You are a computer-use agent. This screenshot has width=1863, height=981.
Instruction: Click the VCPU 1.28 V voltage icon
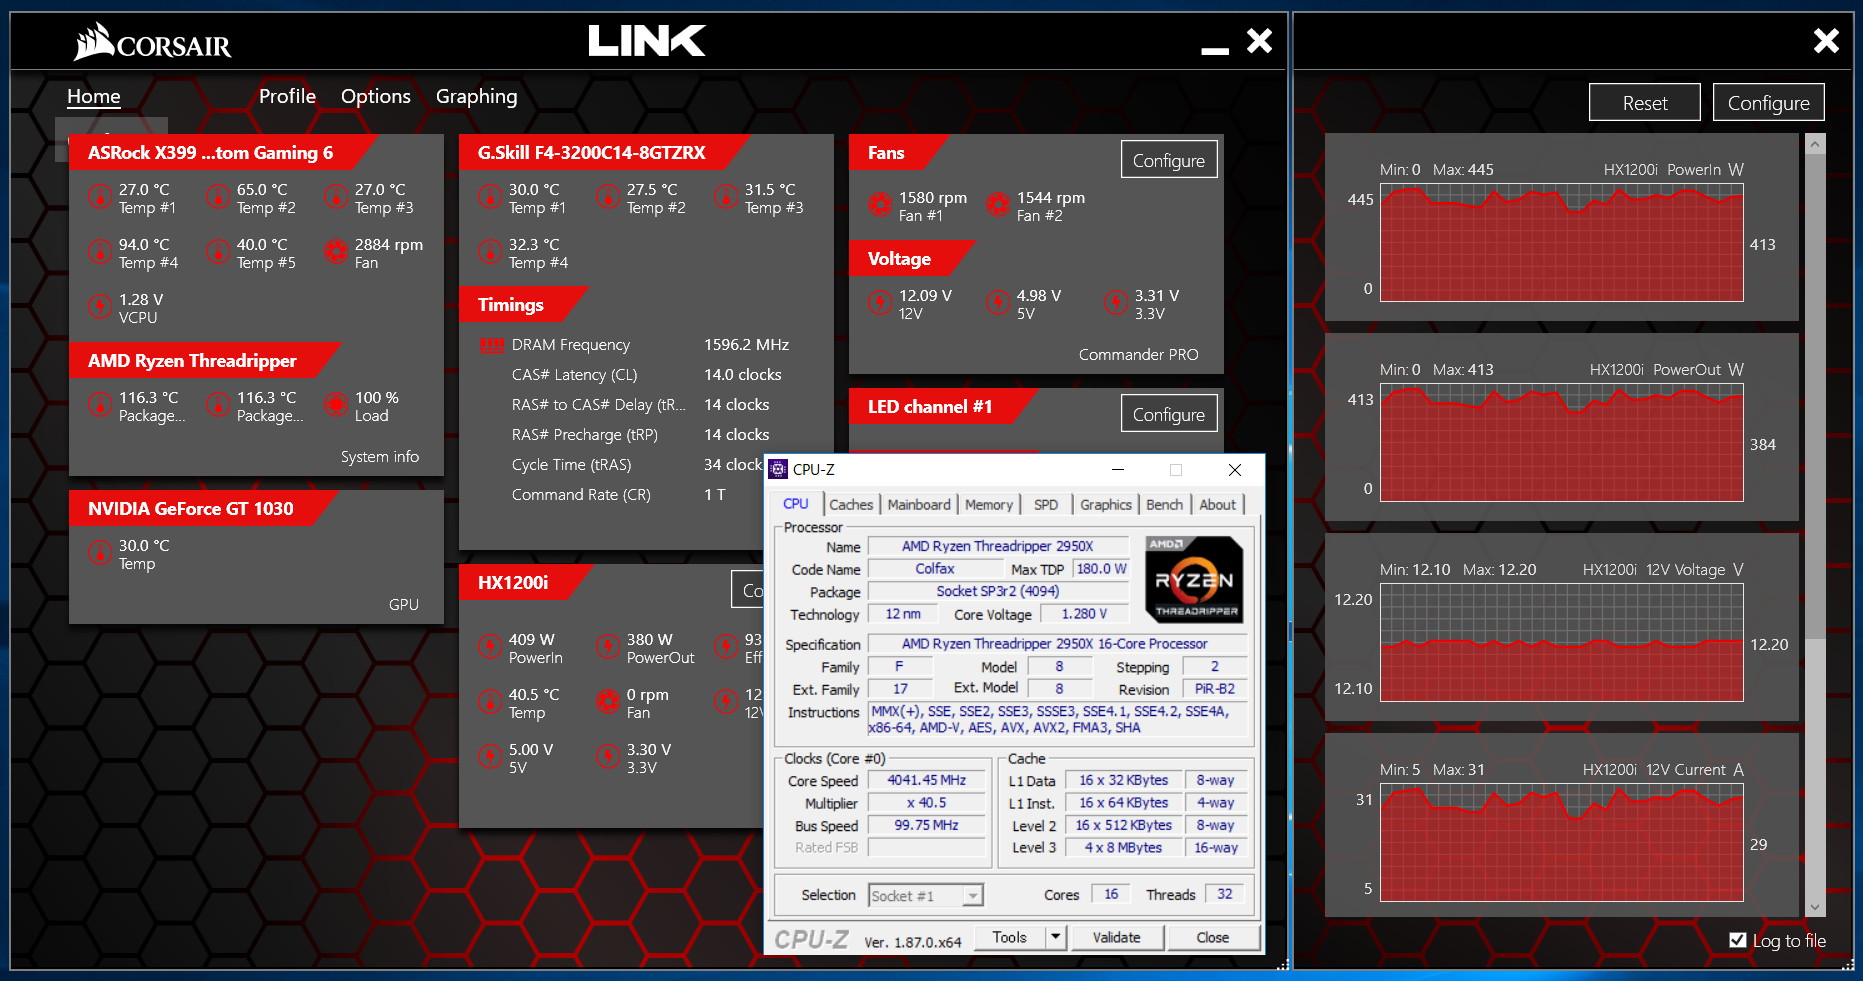(x=99, y=307)
